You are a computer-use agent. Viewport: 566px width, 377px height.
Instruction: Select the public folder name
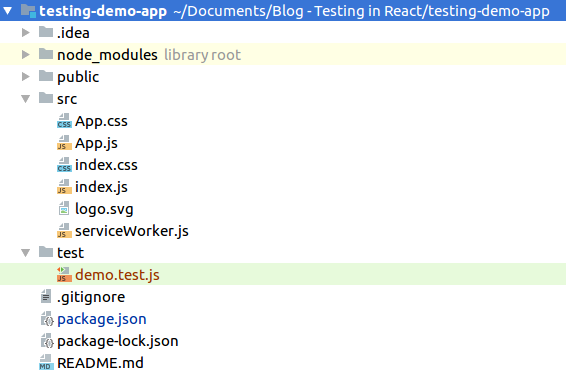(78, 77)
